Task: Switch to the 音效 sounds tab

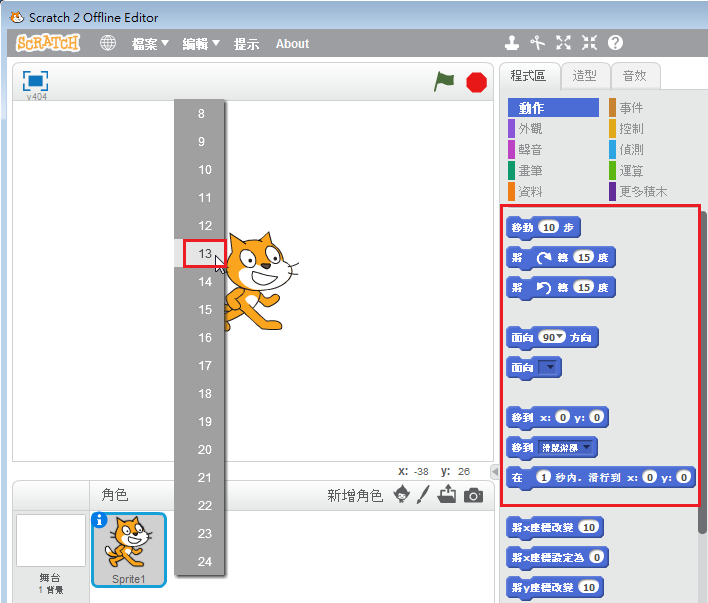Action: 634,75
